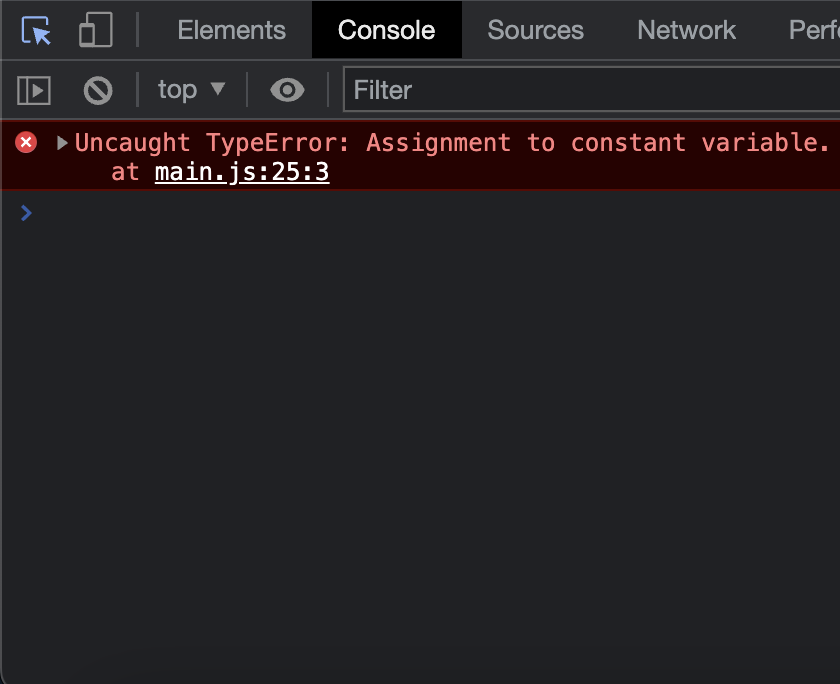
Task: Open the Sources tab
Action: (535, 30)
